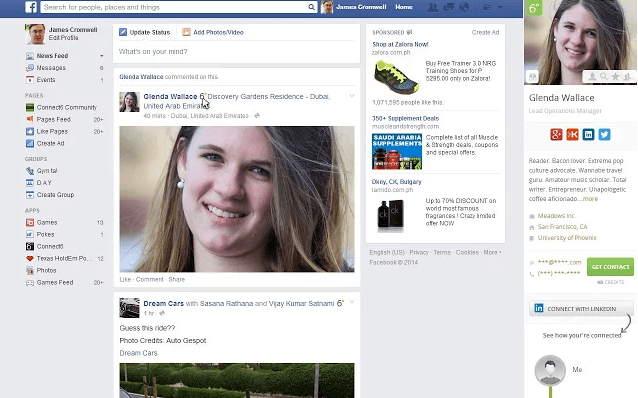Open D A Y group
Screen dimensions: 638x398
tap(44, 183)
